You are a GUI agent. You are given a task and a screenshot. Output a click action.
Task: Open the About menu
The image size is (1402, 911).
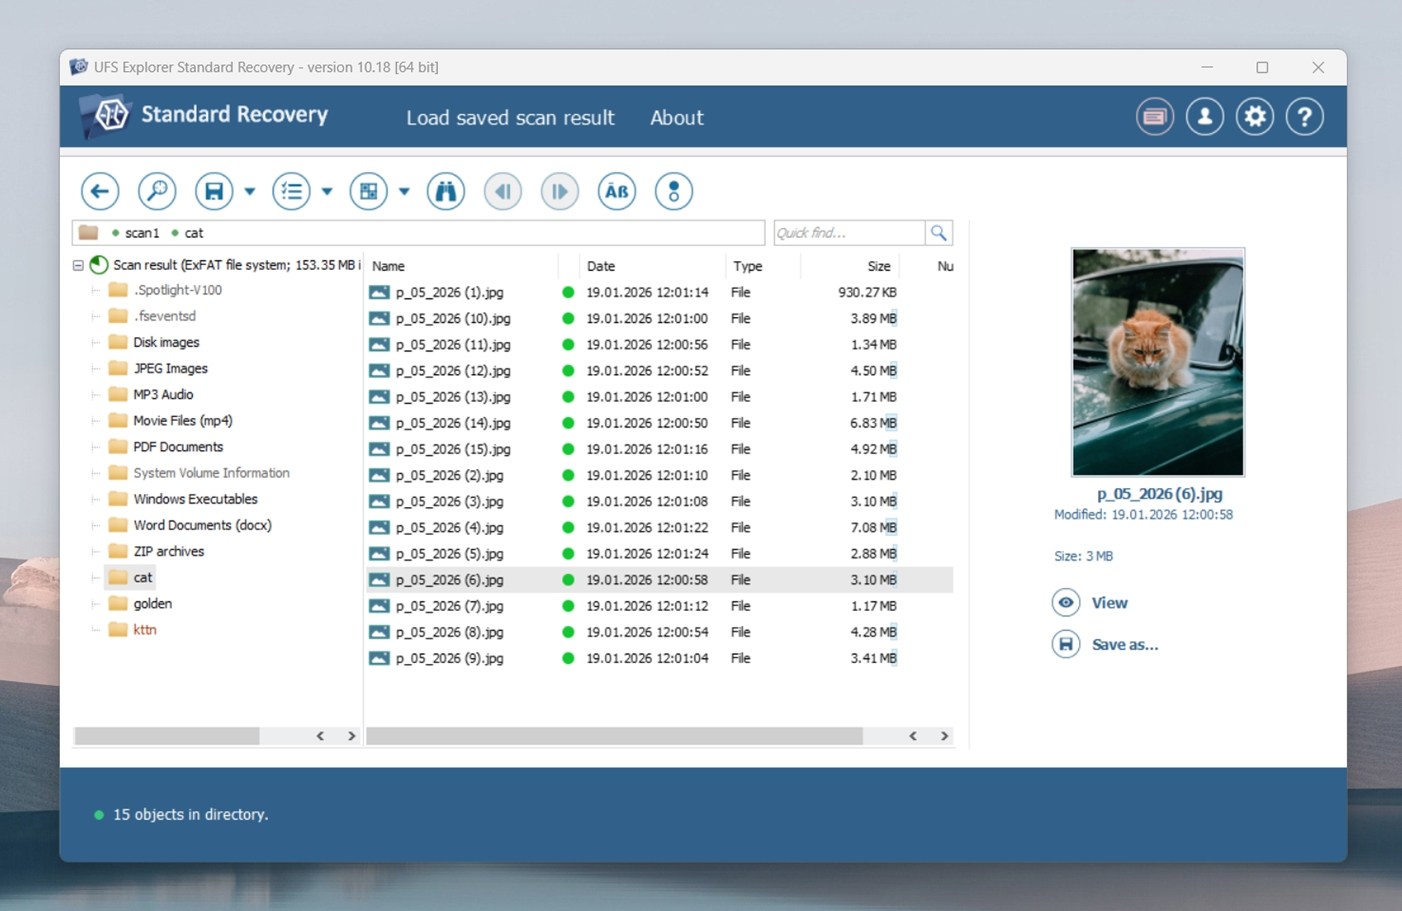(676, 117)
